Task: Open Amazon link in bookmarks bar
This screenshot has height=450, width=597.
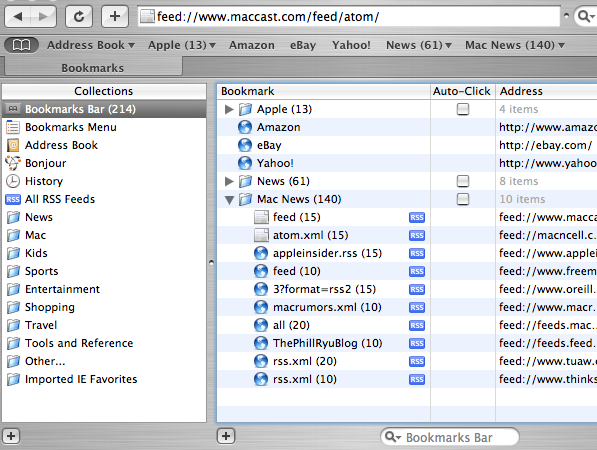Action: point(252,45)
